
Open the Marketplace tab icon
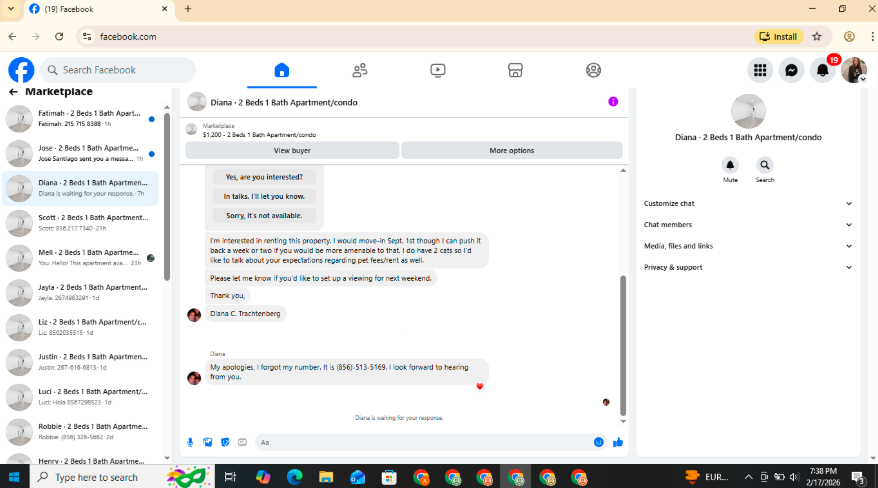click(x=515, y=70)
